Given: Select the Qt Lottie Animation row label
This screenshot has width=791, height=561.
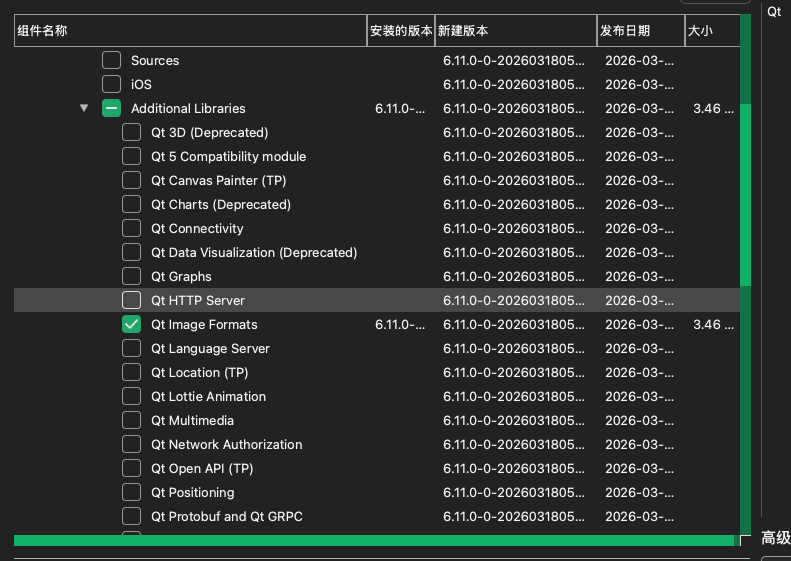Looking at the screenshot, I should 208,397.
